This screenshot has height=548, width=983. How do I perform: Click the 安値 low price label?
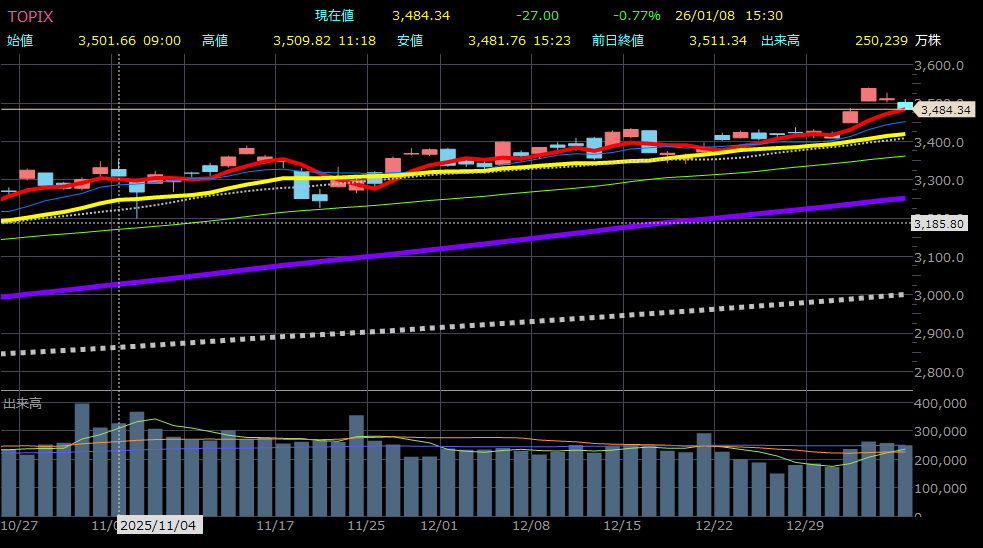(410, 41)
